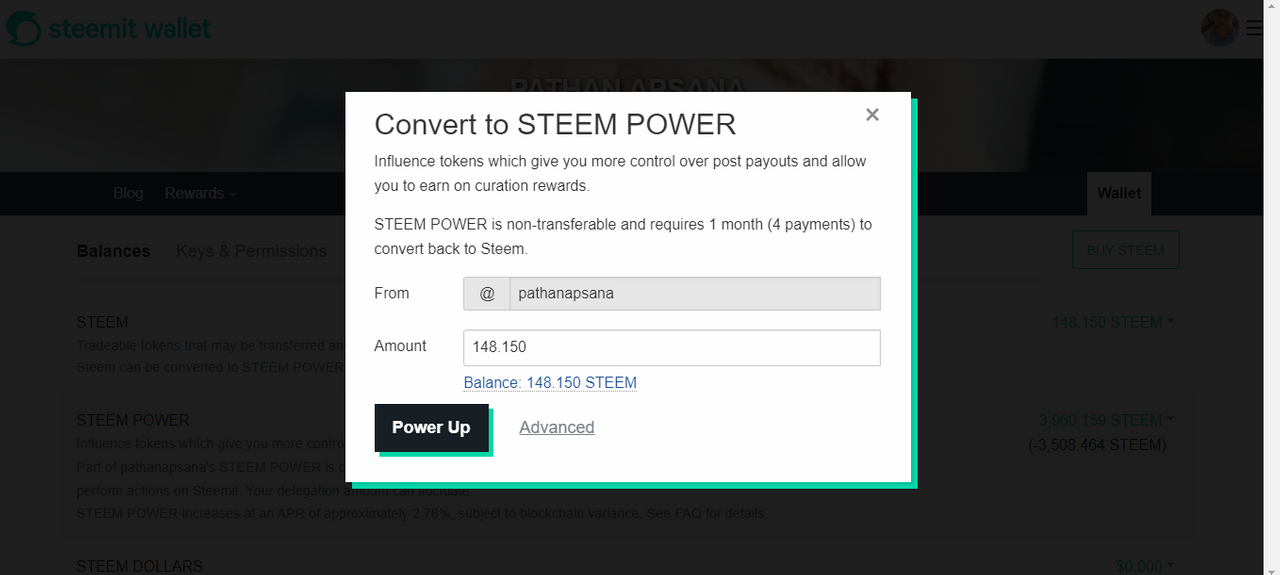Open the Blog menu item

(128, 193)
